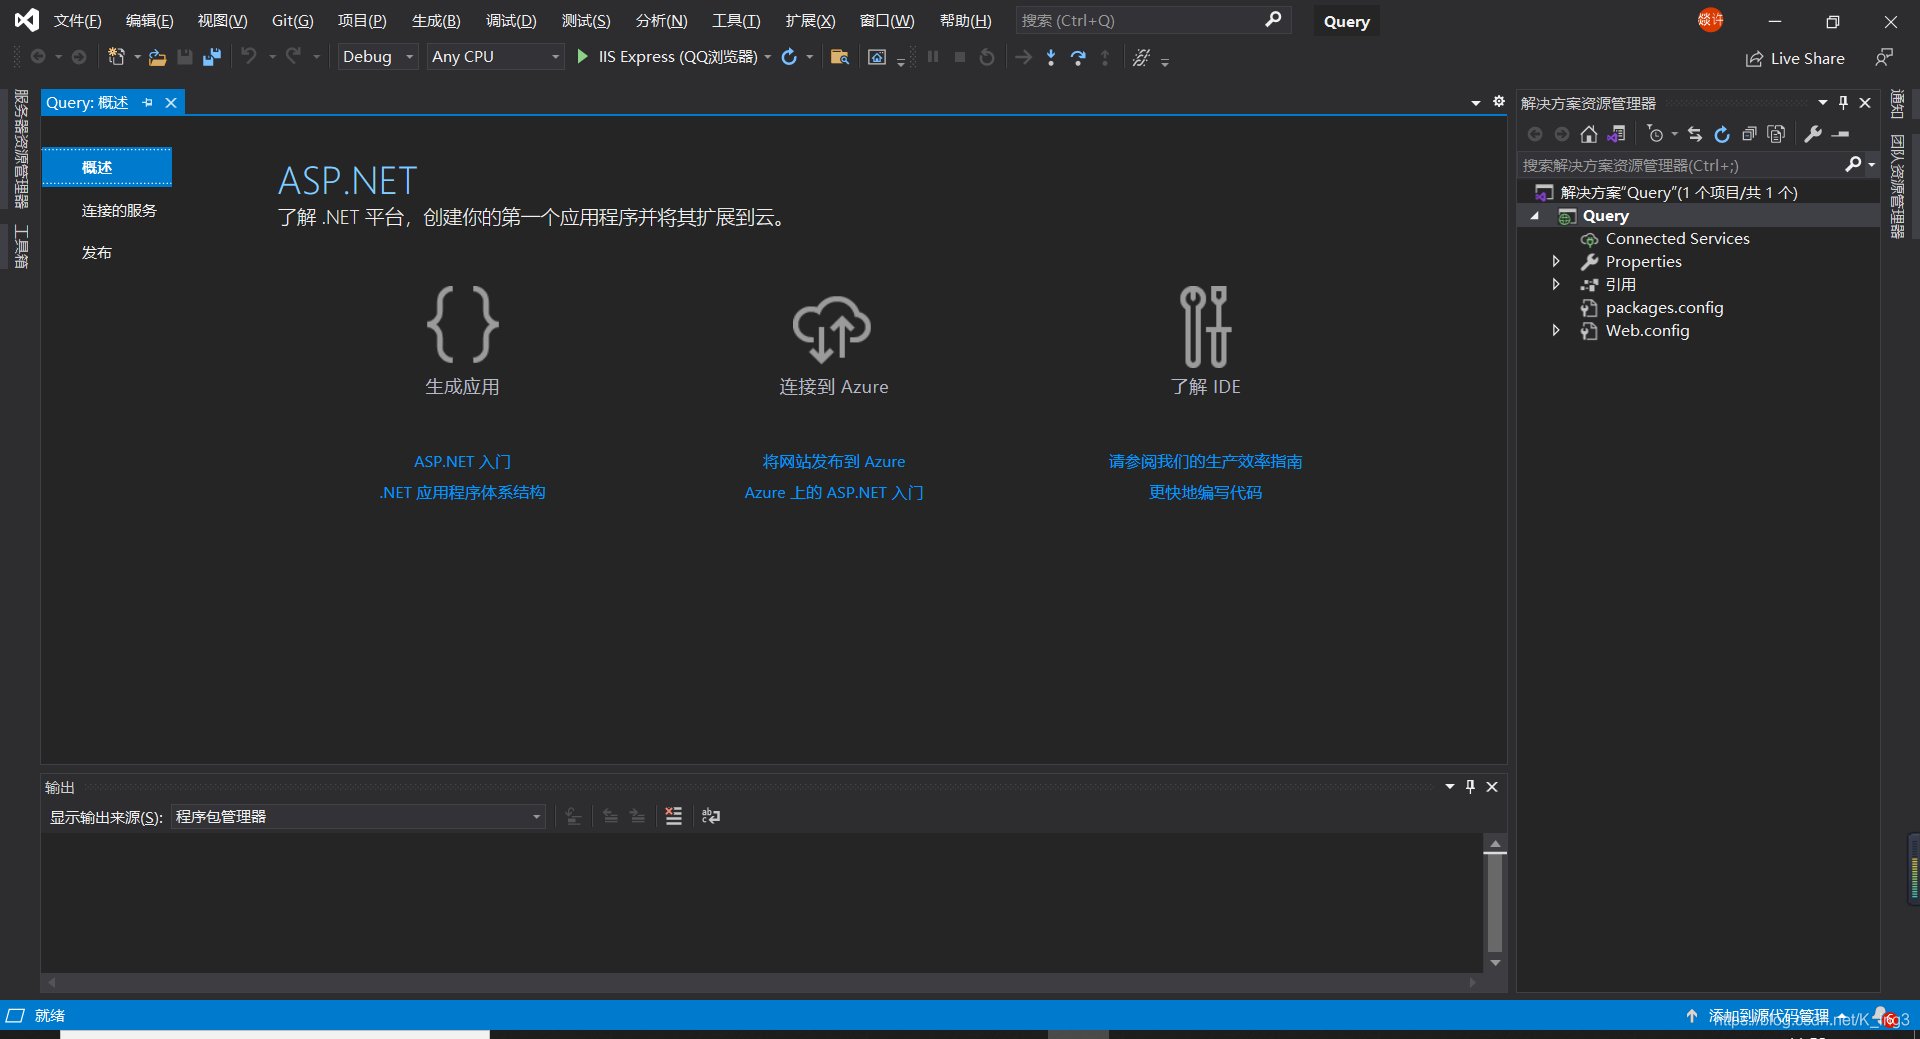
Task: Select the 连接的服务 side tab
Action: pyautogui.click(x=119, y=211)
